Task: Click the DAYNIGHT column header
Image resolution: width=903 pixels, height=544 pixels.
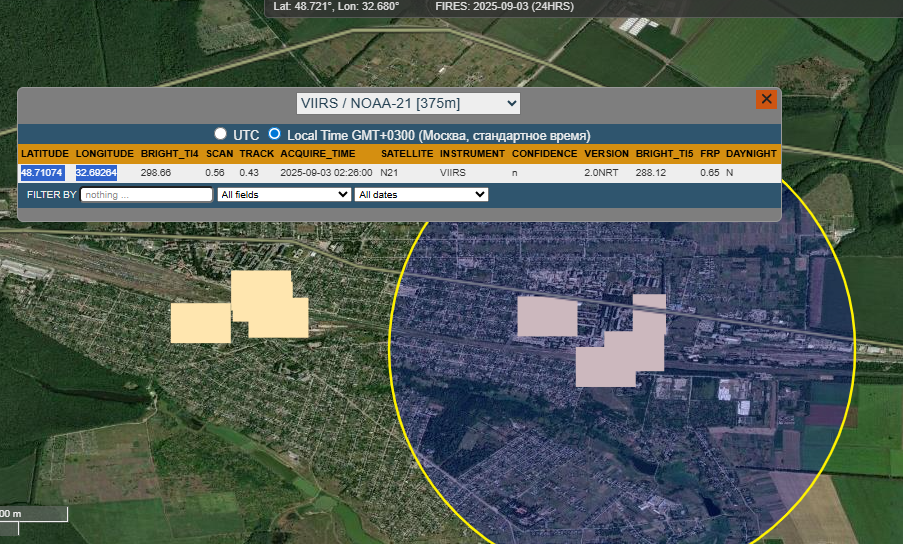Action: [x=751, y=154]
